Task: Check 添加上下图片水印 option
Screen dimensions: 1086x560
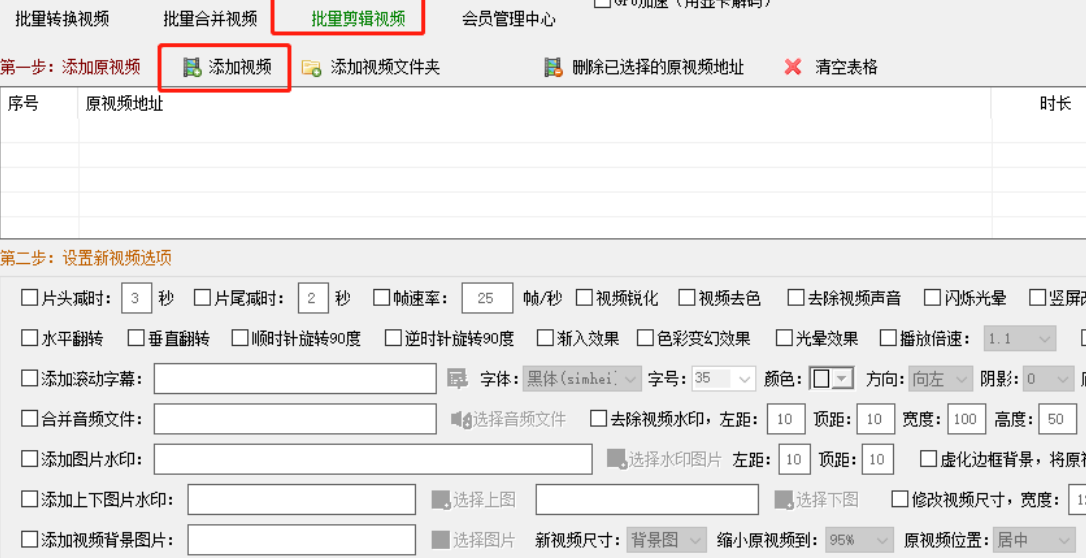Action: [x=30, y=500]
